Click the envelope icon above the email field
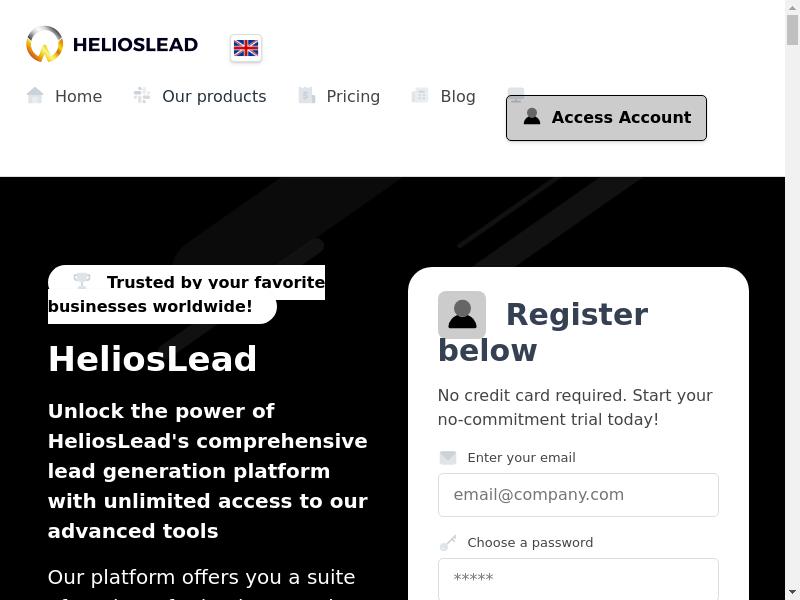The height and width of the screenshot is (600, 800). pos(448,458)
